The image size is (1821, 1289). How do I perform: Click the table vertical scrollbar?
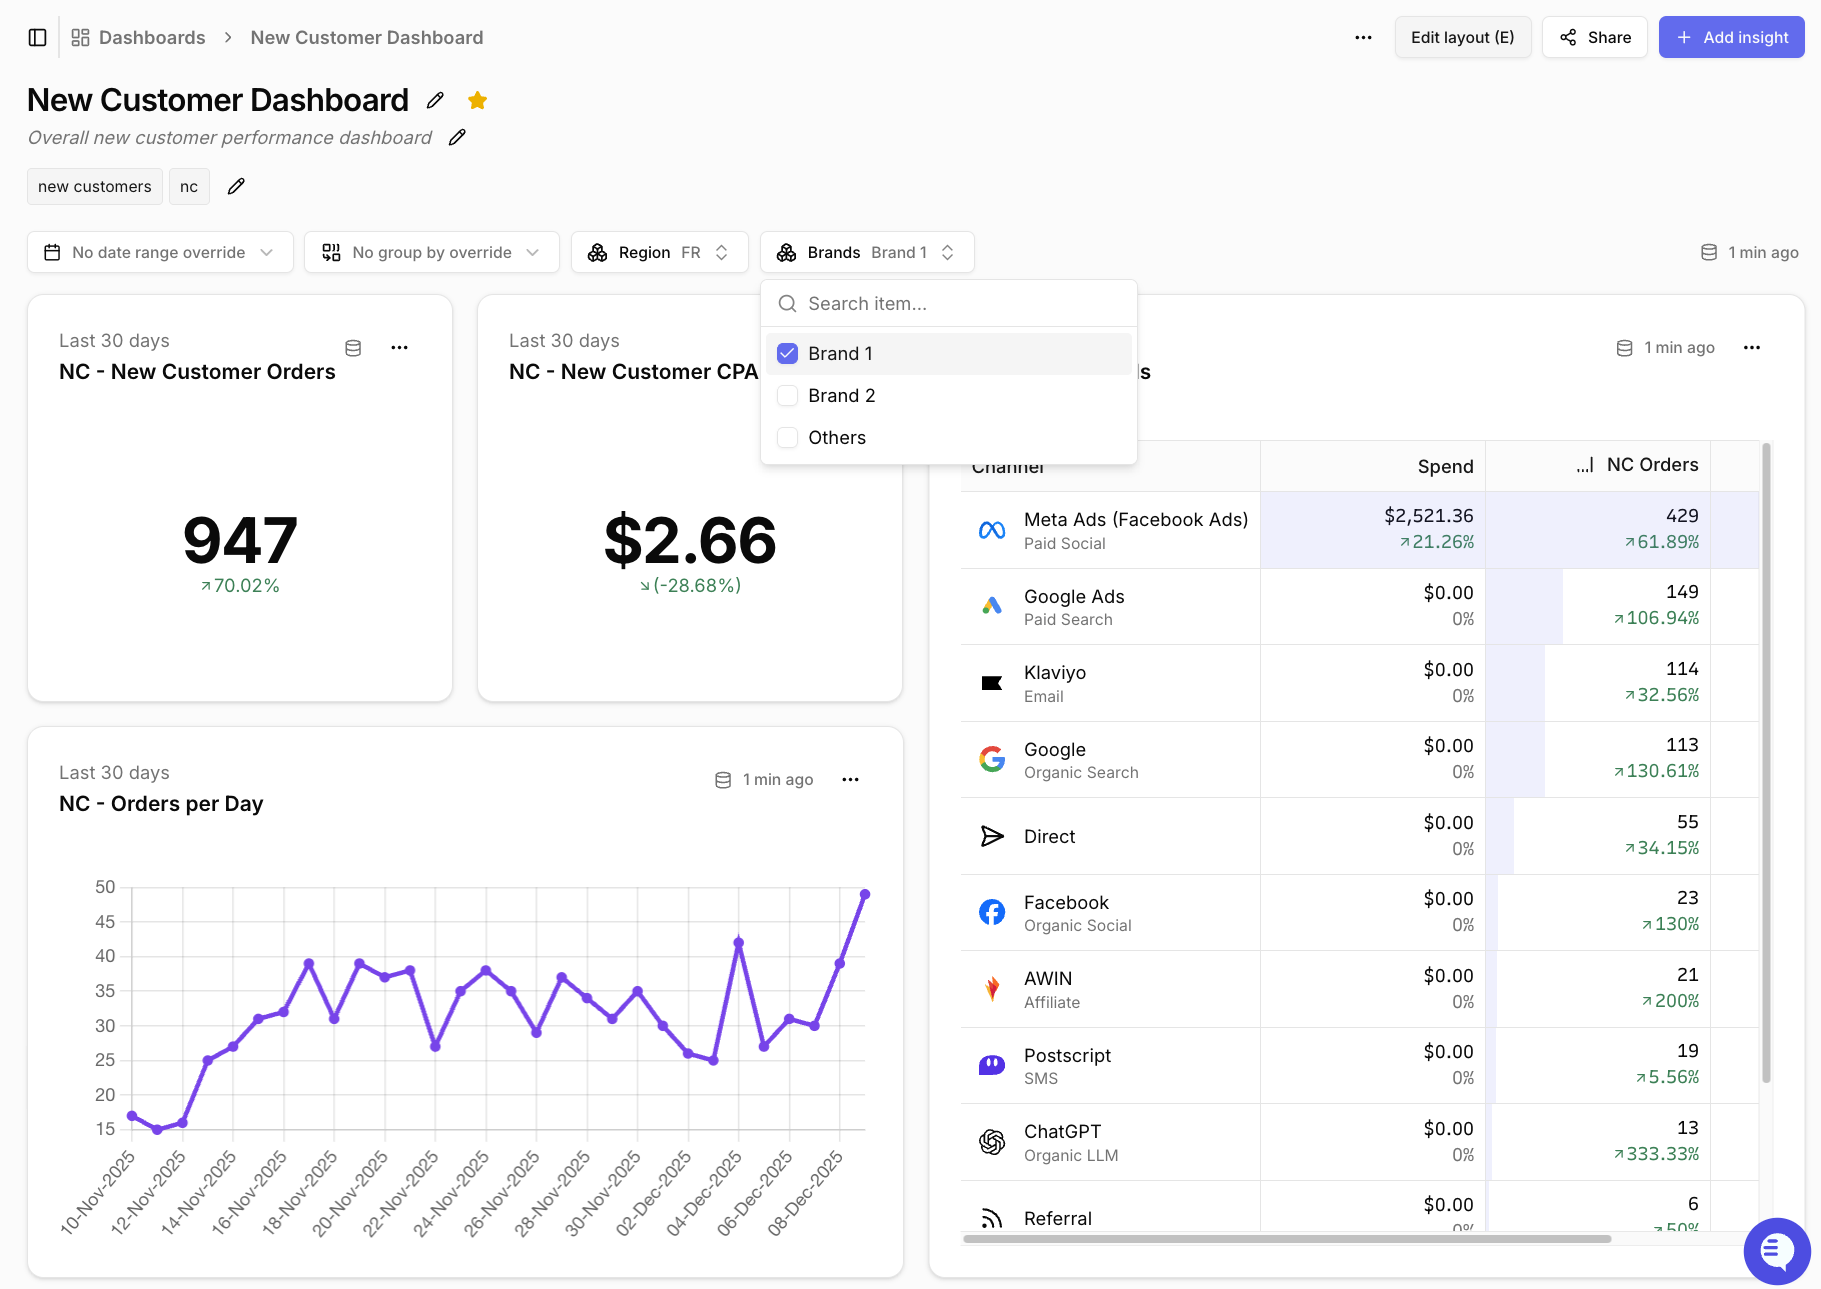pos(1766,763)
